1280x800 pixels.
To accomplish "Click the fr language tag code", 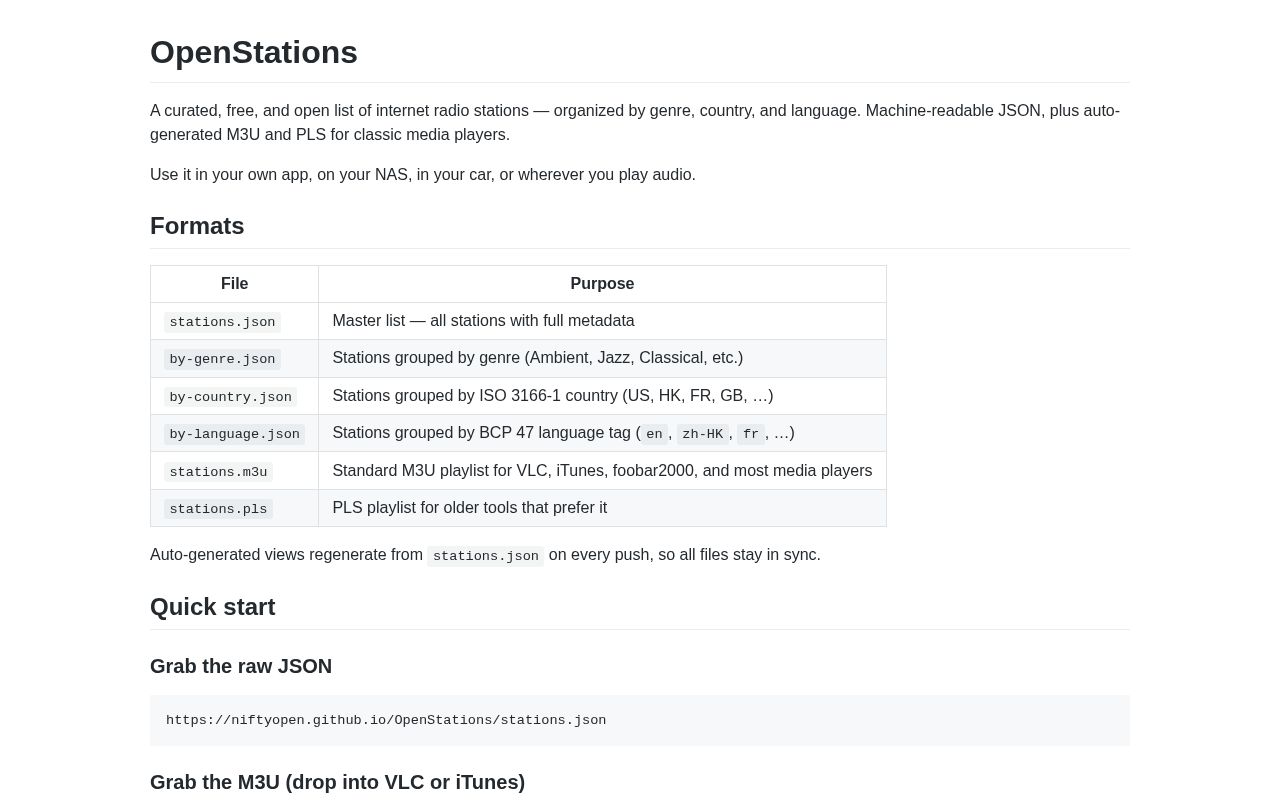I will [x=751, y=434].
